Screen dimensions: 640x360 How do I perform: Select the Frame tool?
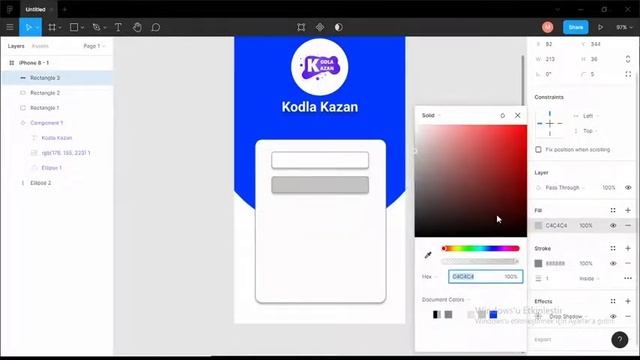point(52,27)
